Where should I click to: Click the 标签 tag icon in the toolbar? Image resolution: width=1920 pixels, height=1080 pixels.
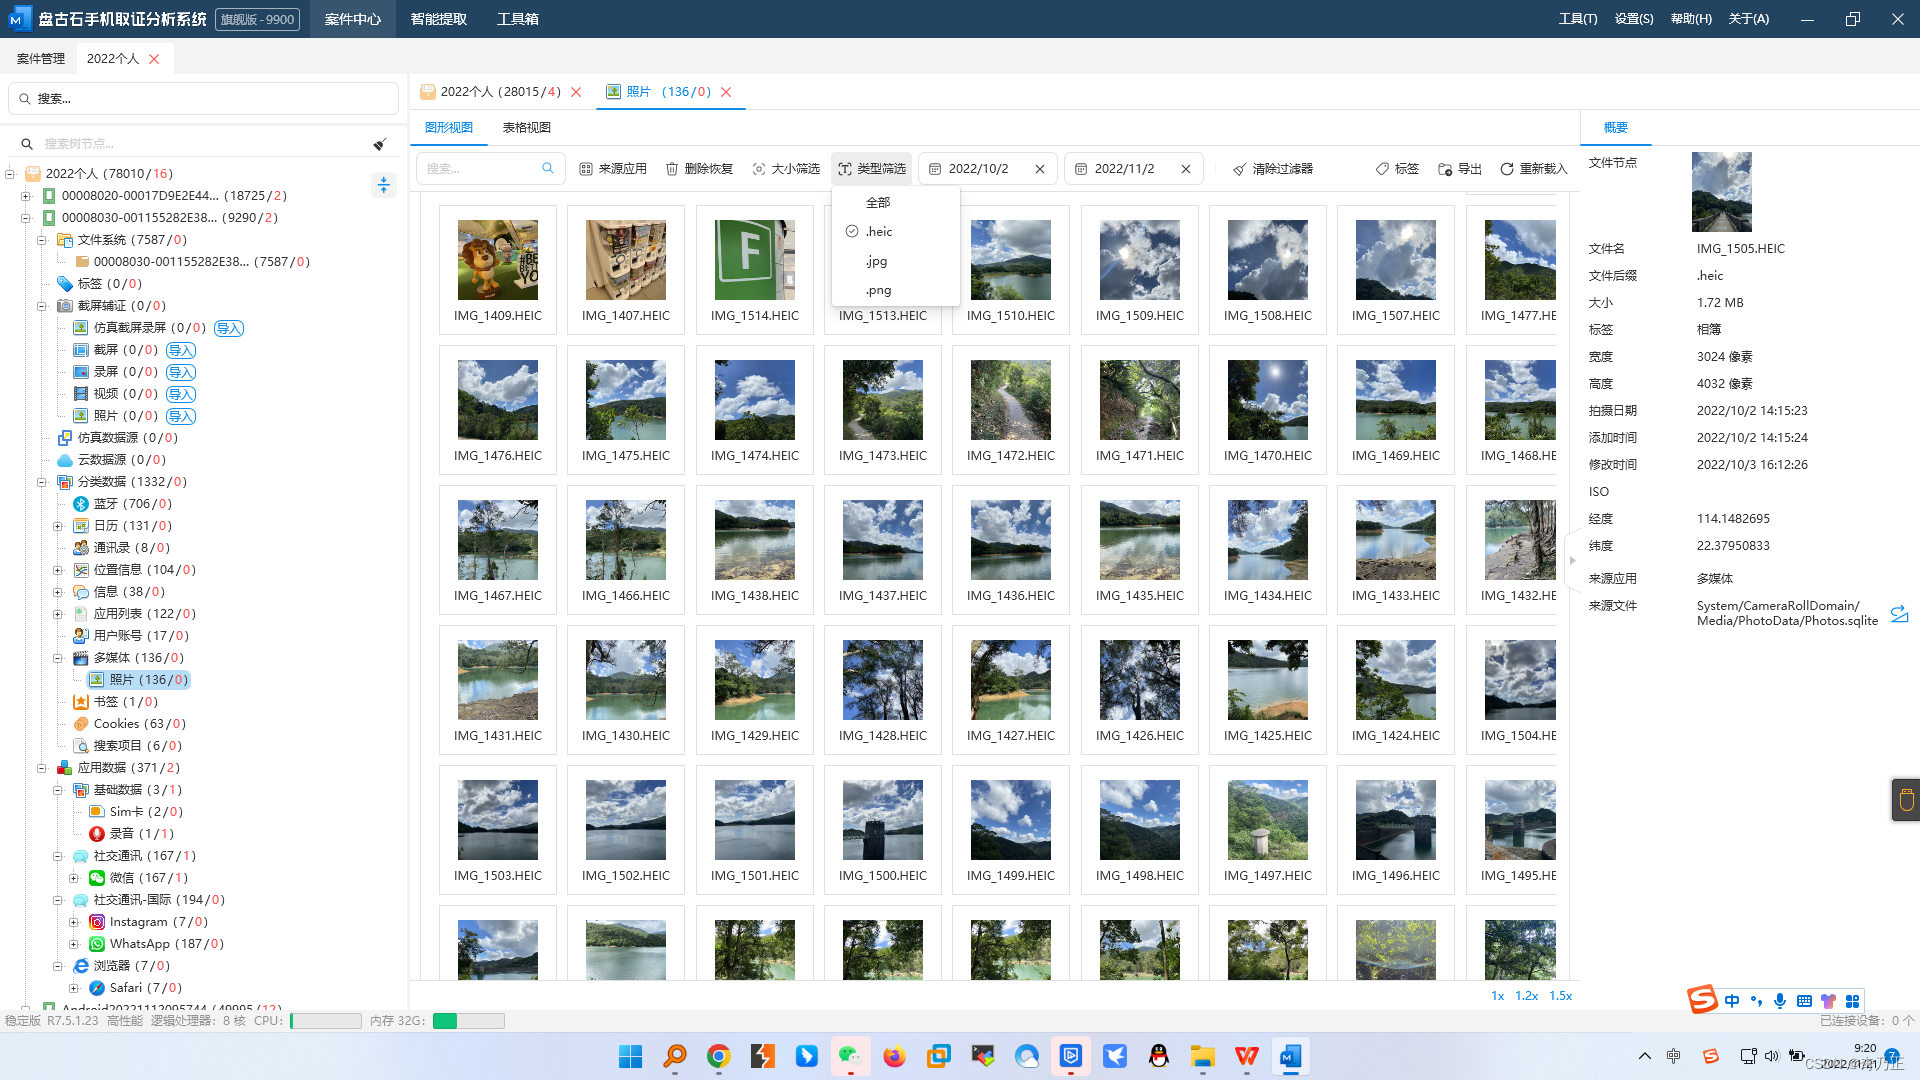(1382, 169)
